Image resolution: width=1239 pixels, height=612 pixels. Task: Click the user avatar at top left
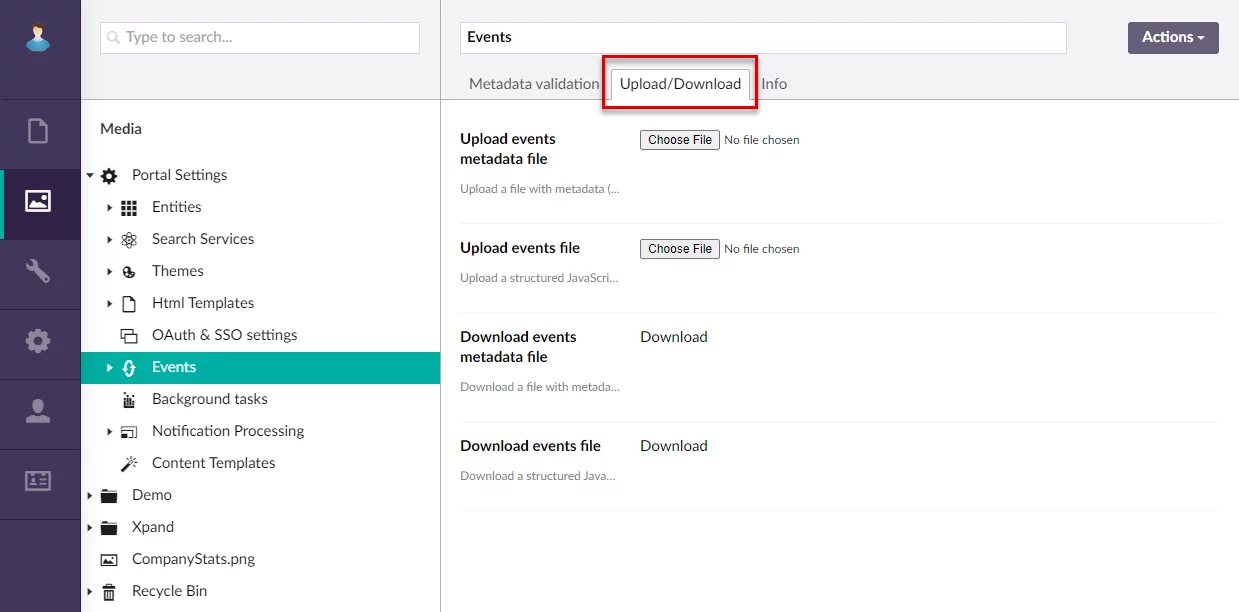pyautogui.click(x=38, y=38)
